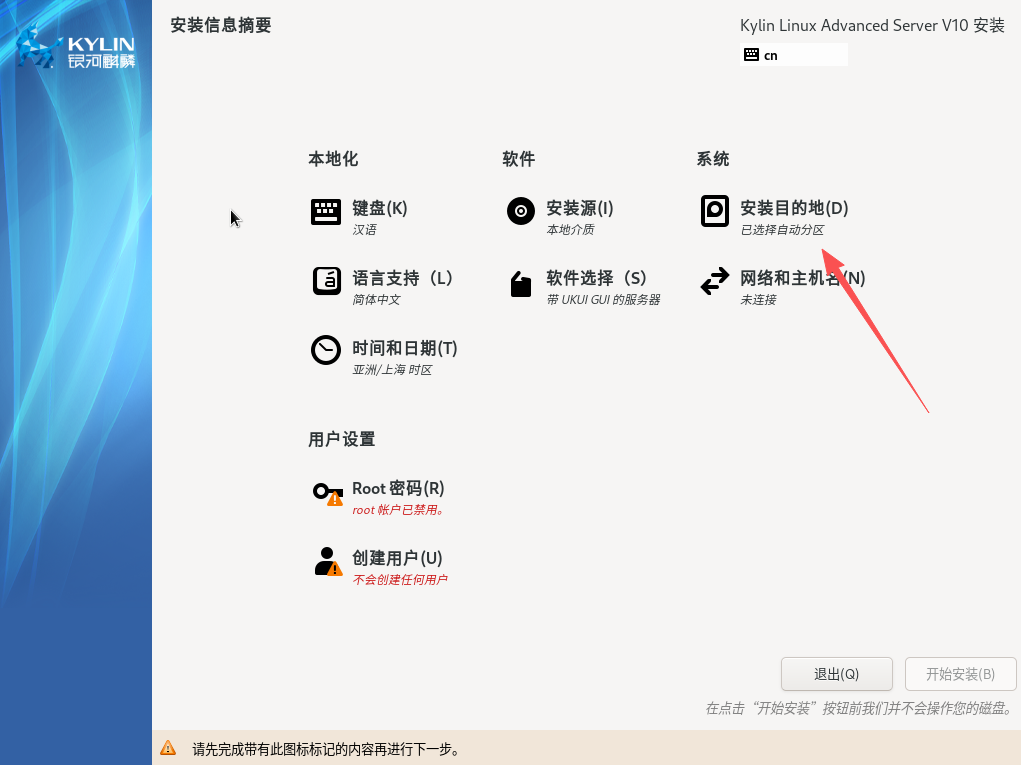
Task: Open the cn keyboard layout selector
Action: coord(793,54)
